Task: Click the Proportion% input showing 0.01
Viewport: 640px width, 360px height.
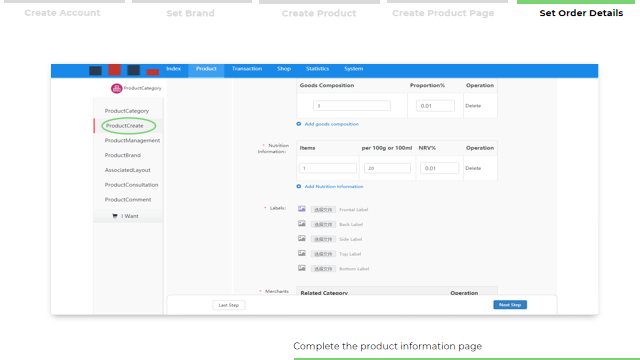Action: click(x=436, y=106)
